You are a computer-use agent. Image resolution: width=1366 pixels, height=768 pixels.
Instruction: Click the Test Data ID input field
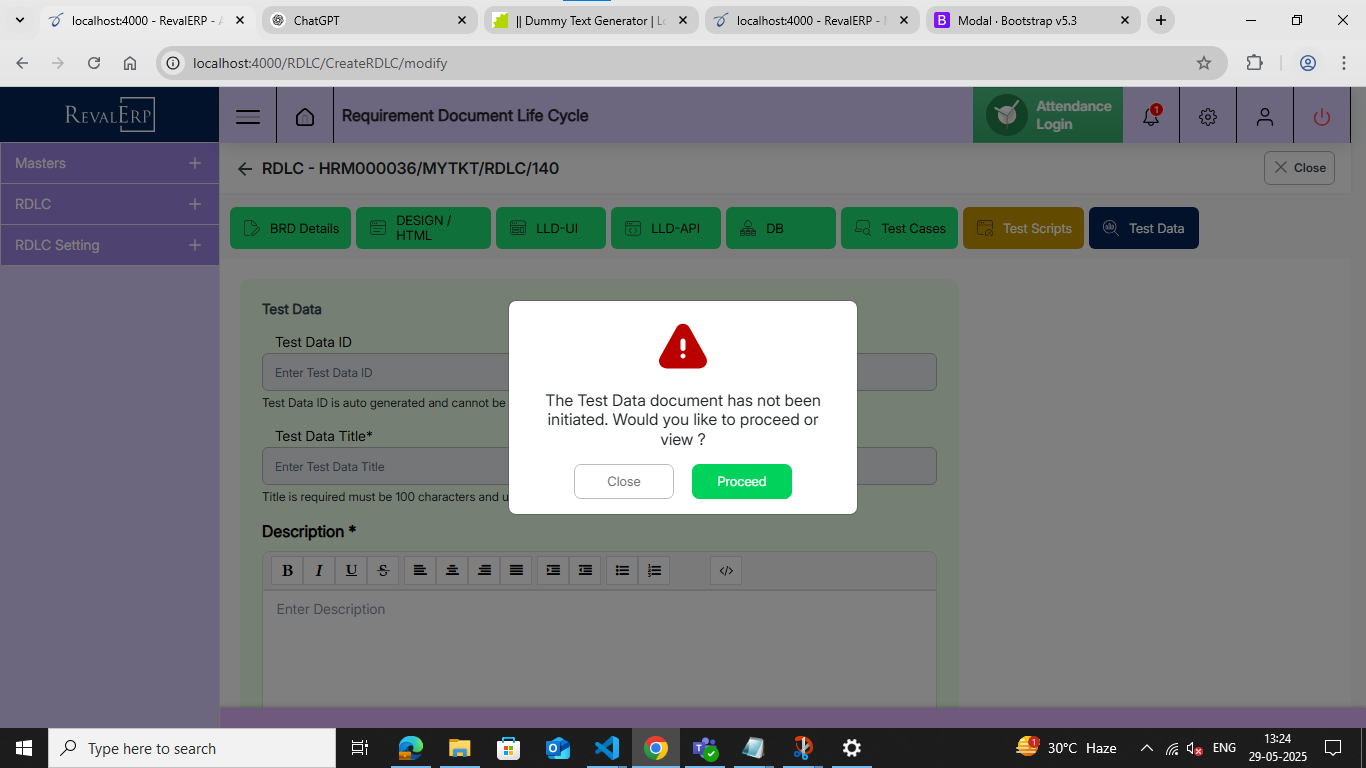coord(385,372)
